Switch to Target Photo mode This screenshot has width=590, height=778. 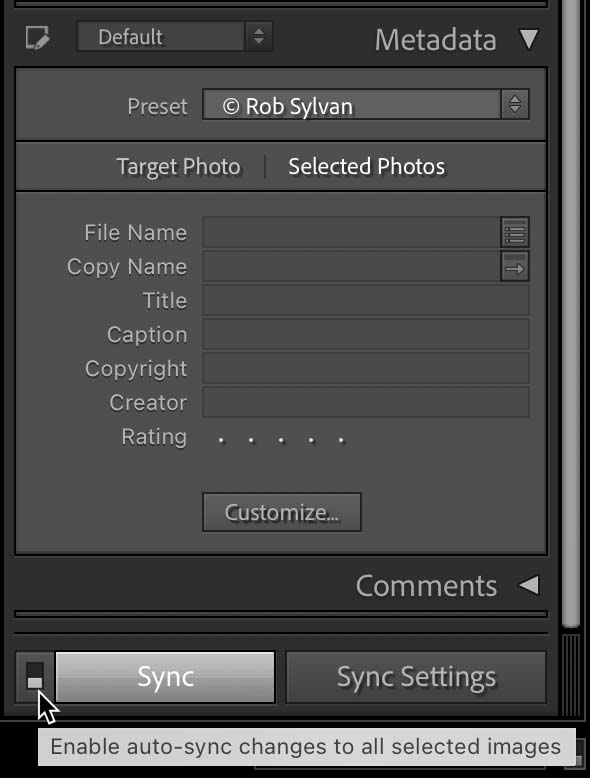pos(178,167)
